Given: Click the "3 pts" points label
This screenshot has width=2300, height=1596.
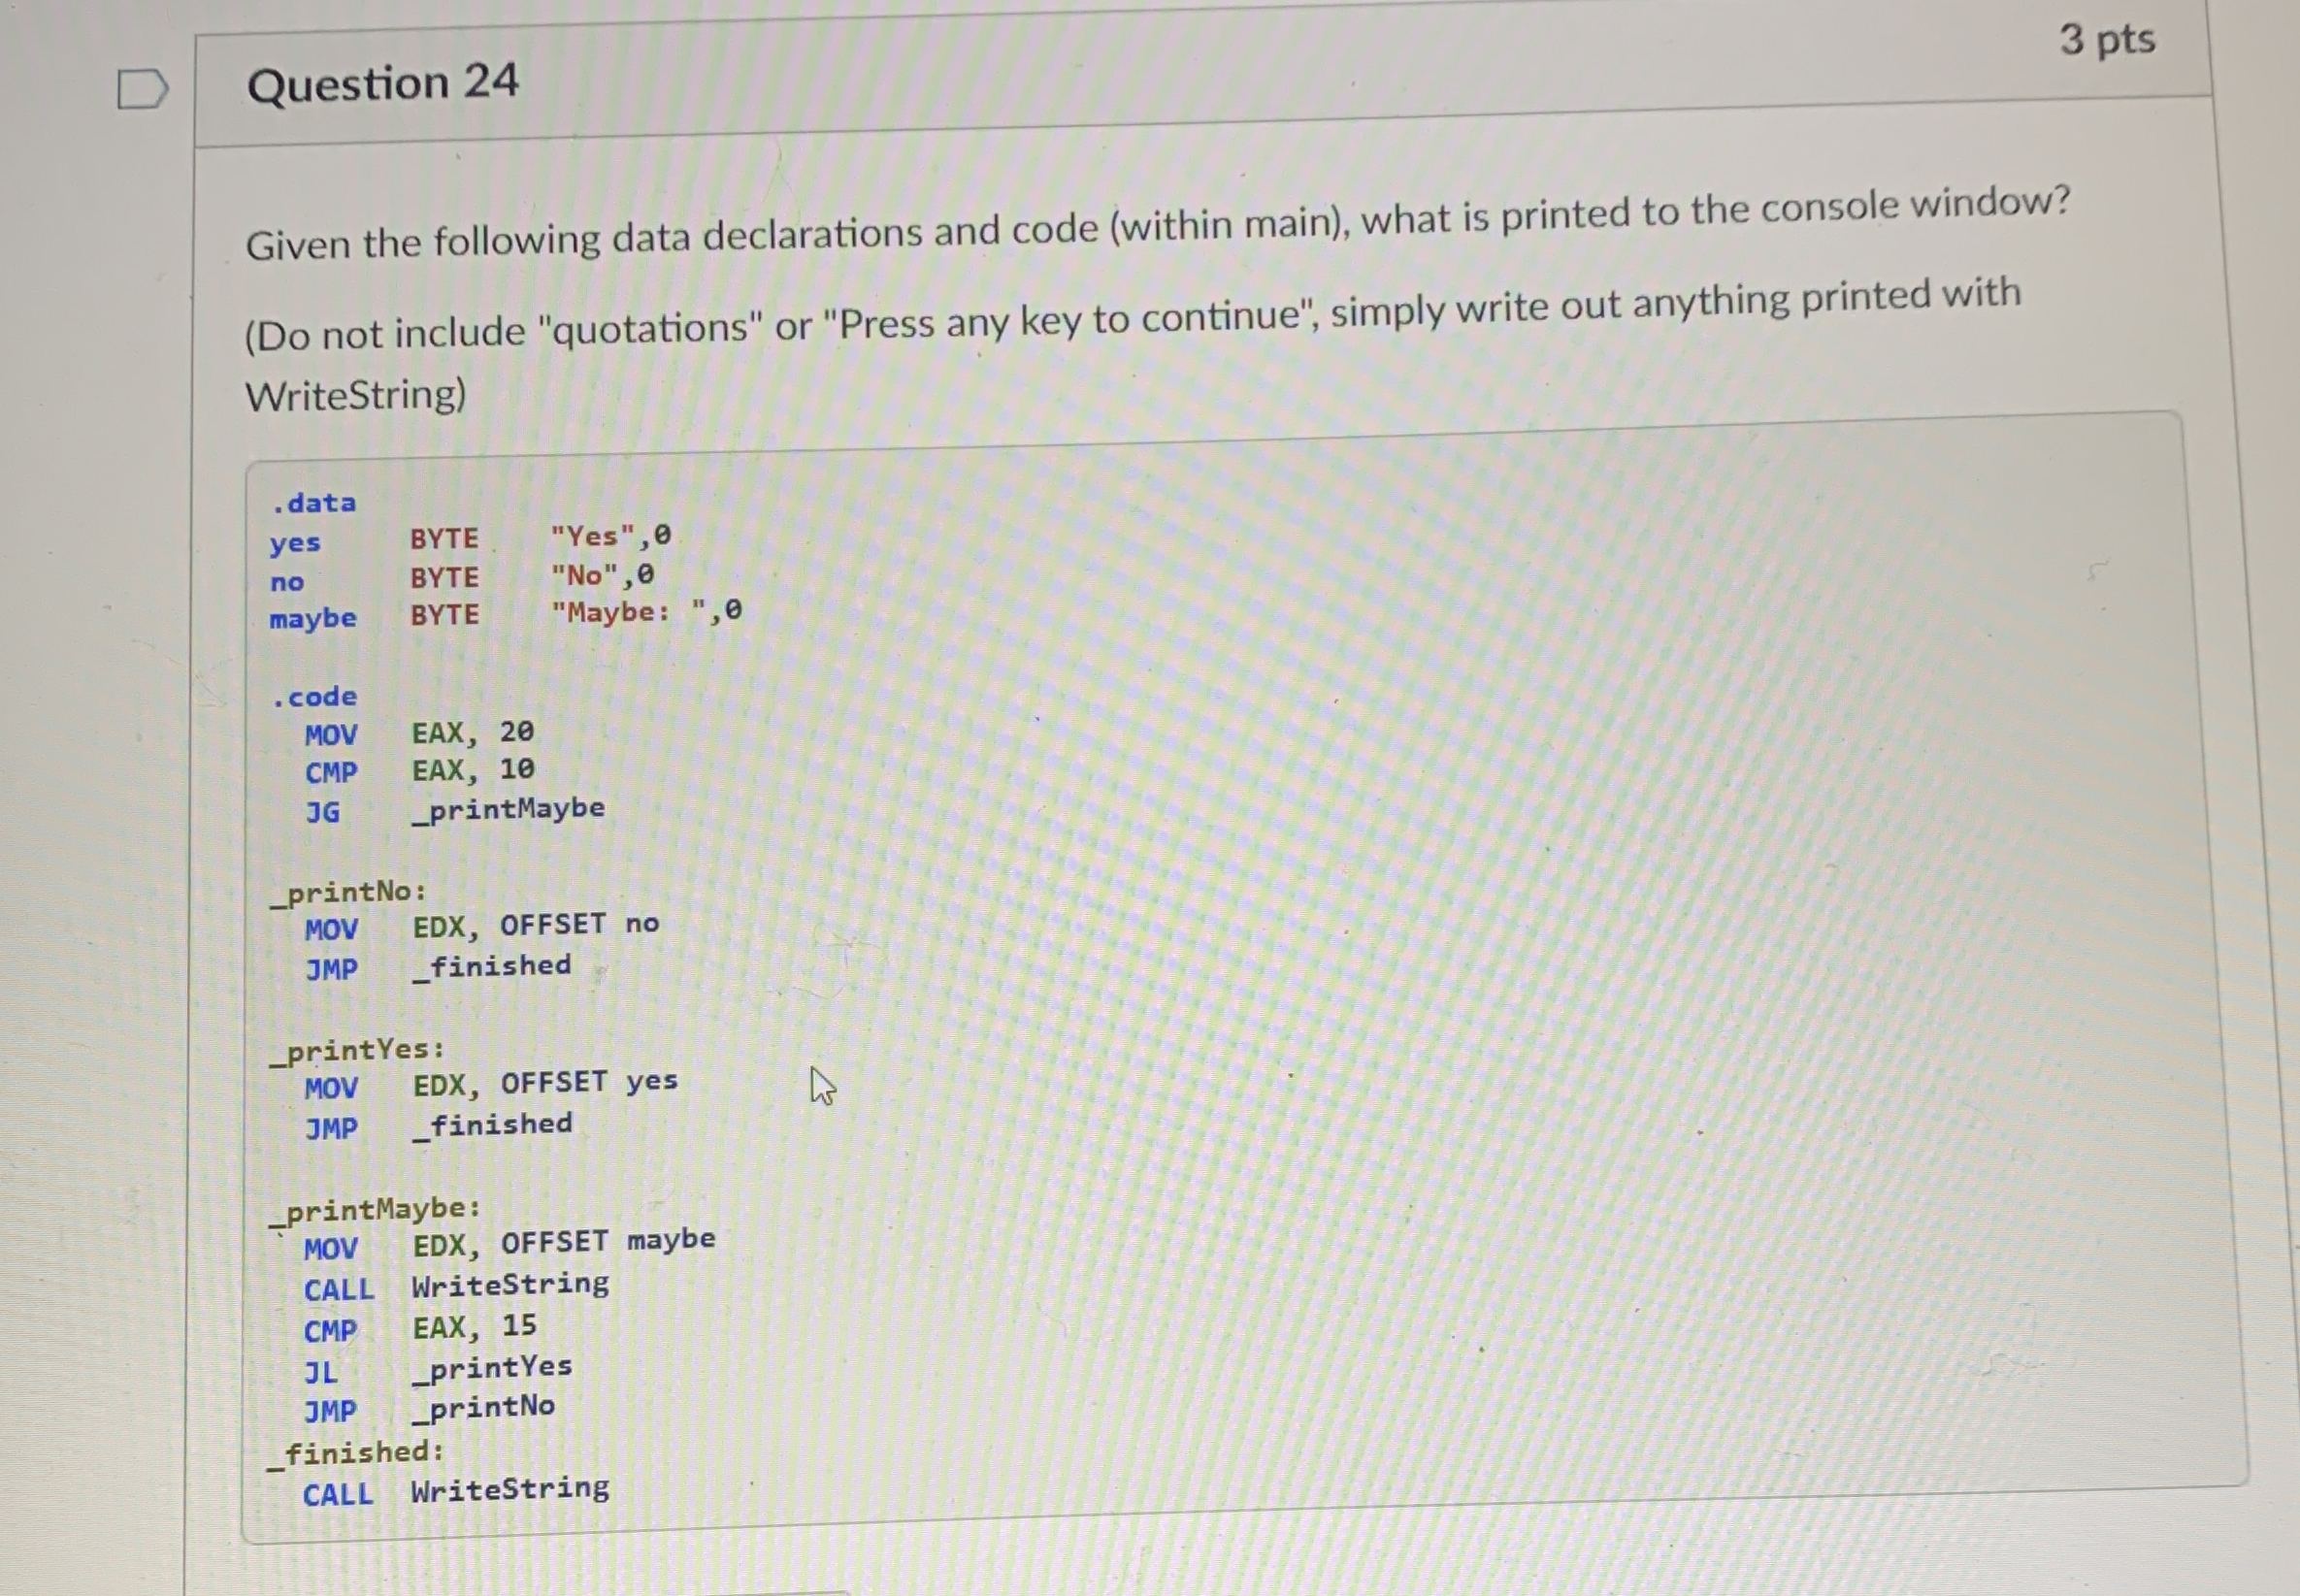Looking at the screenshot, I should click(2106, 40).
